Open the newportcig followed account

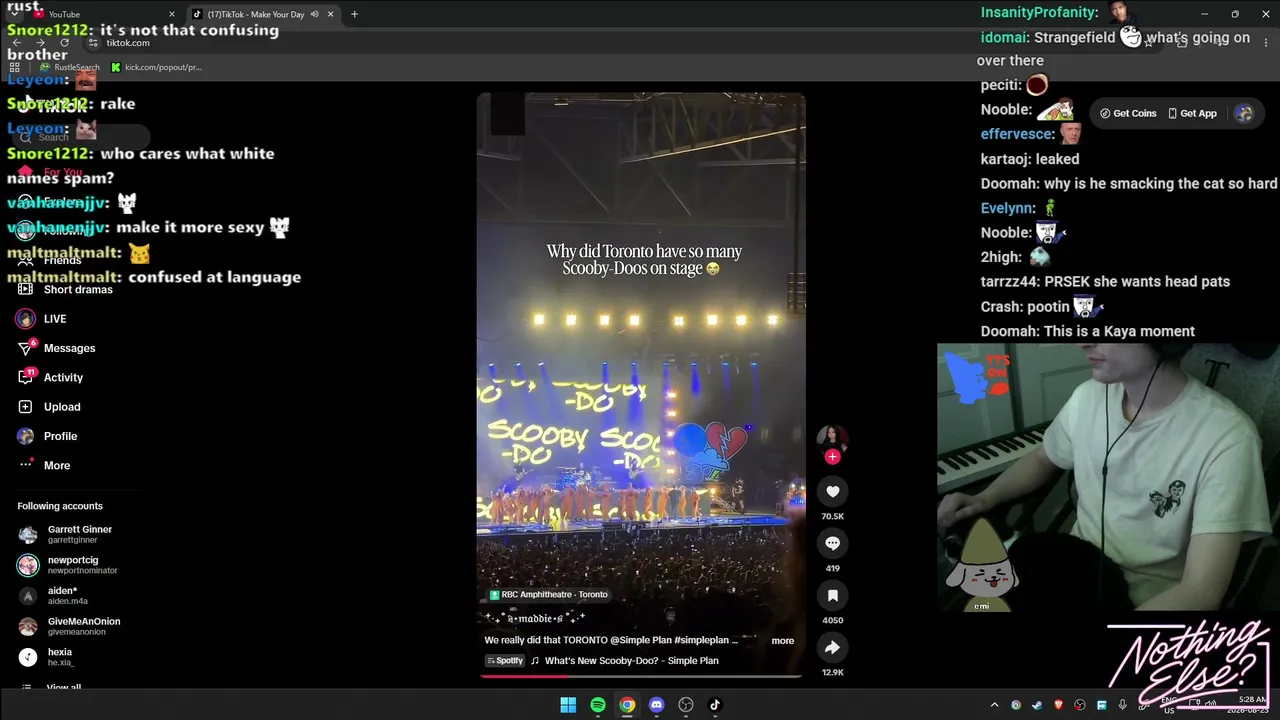(x=68, y=565)
